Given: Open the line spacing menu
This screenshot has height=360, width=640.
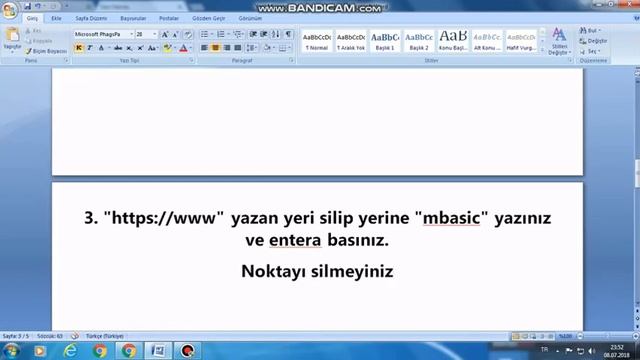Looking at the screenshot, I should click(x=252, y=48).
